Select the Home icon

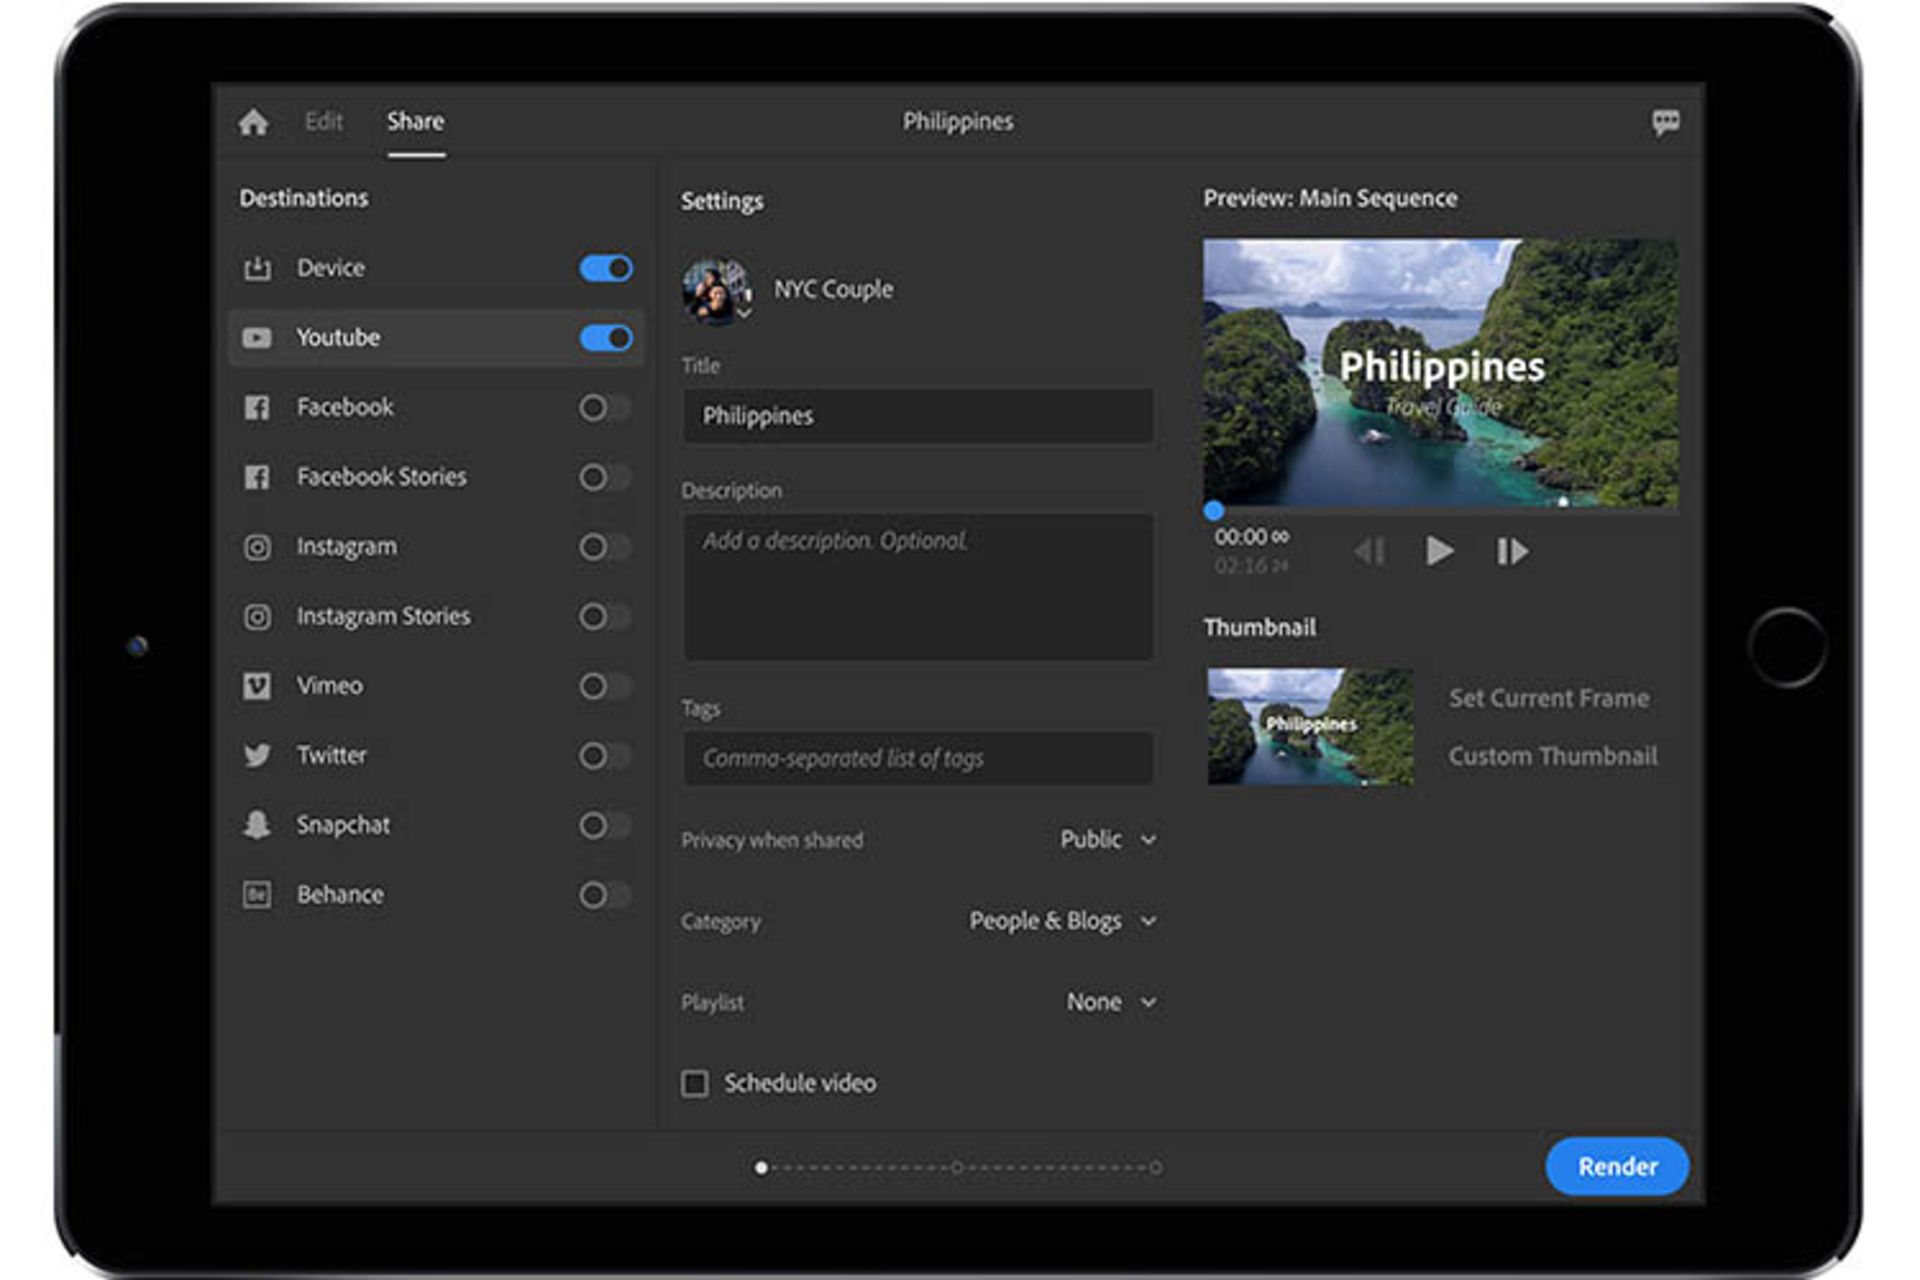tap(254, 122)
